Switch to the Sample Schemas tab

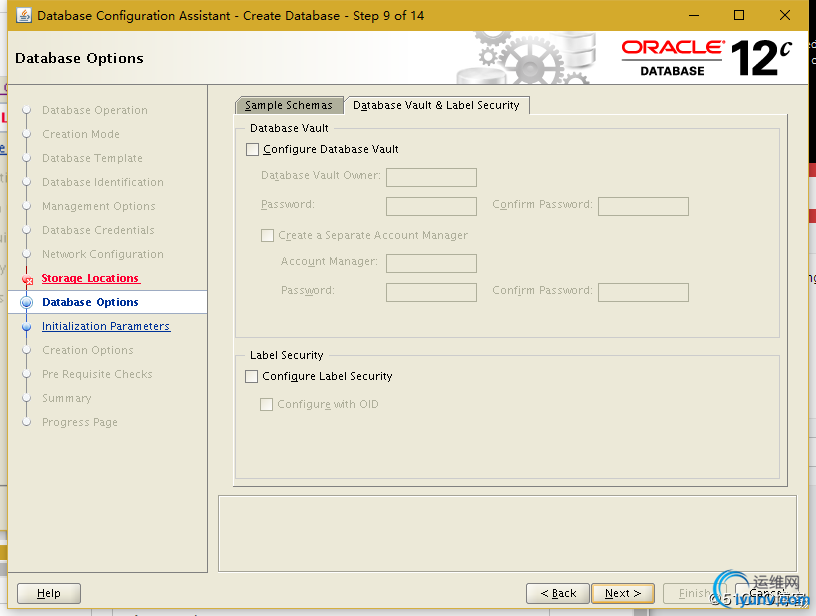coord(289,105)
